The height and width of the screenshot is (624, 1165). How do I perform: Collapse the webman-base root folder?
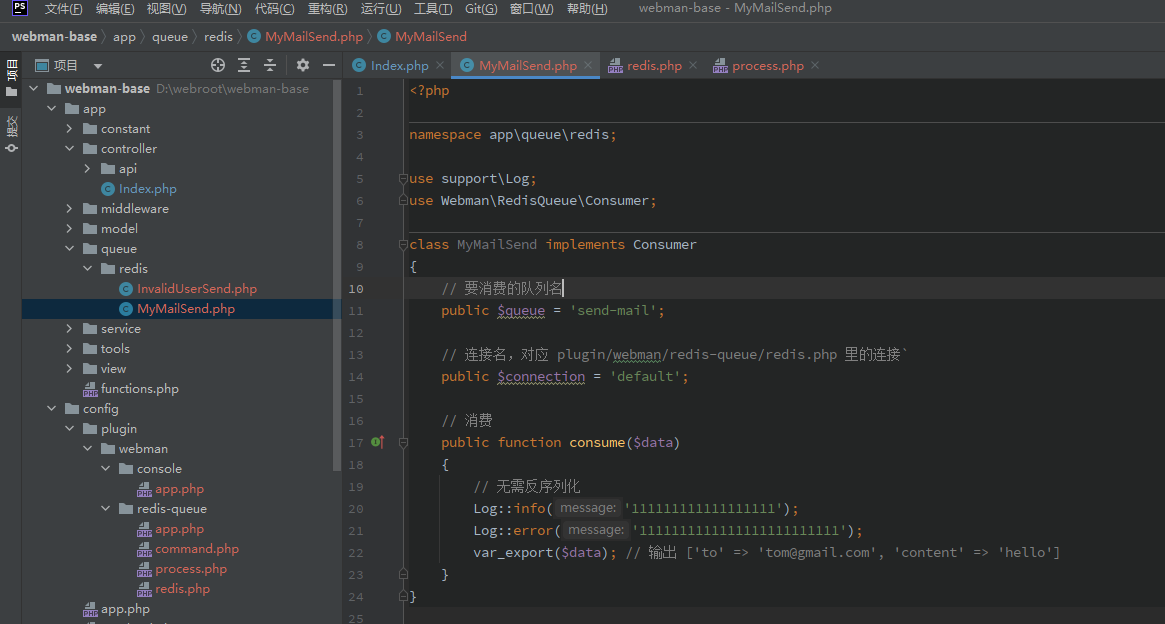pyautogui.click(x=33, y=88)
